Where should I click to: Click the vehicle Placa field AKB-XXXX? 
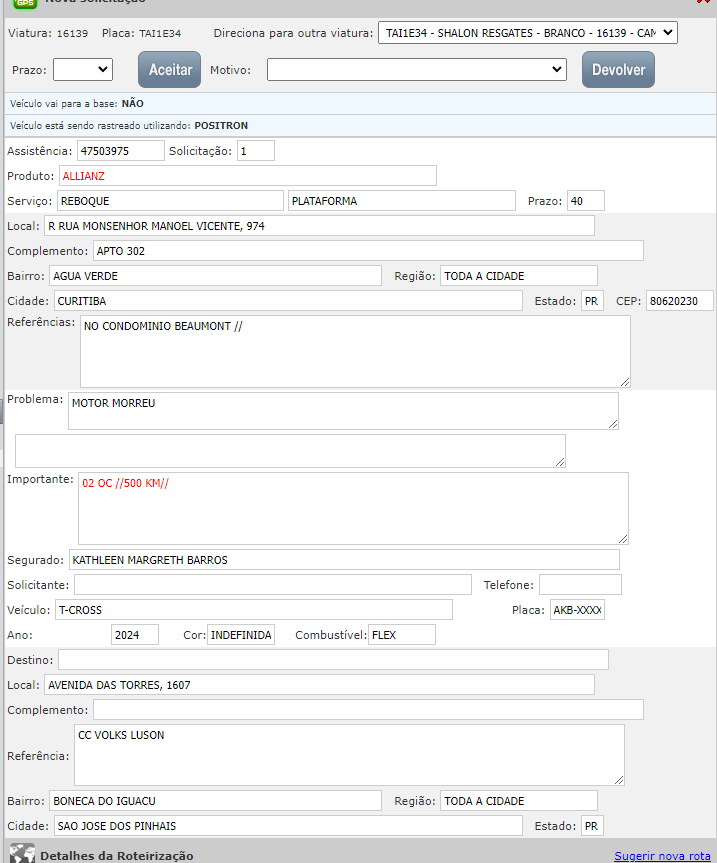[x=577, y=610]
